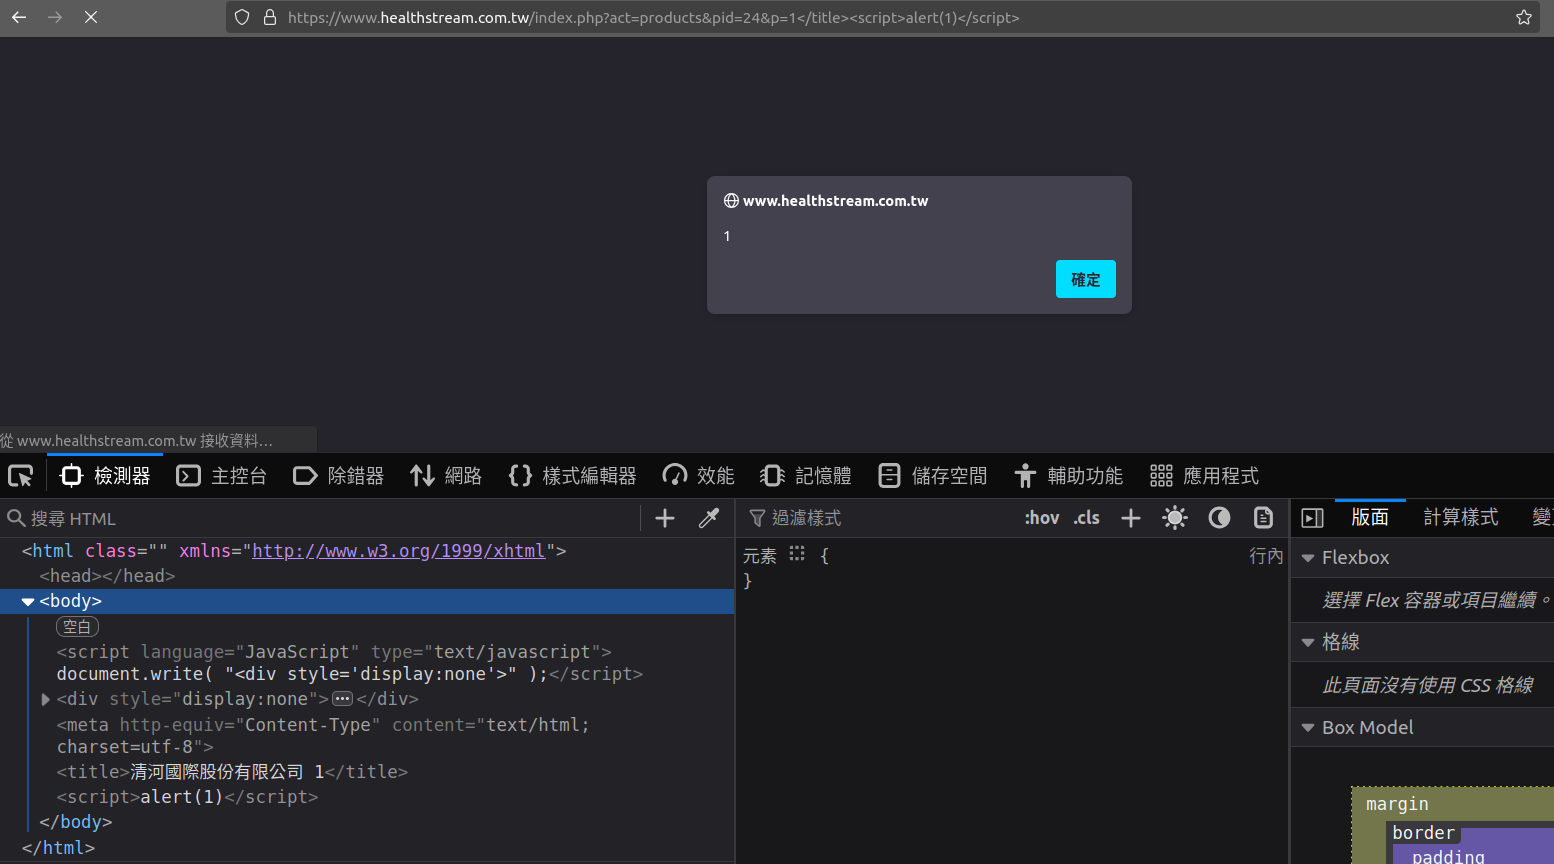Toggle the .cls class panel
Image resolution: width=1554 pixels, height=864 pixels.
pyautogui.click(x=1086, y=518)
